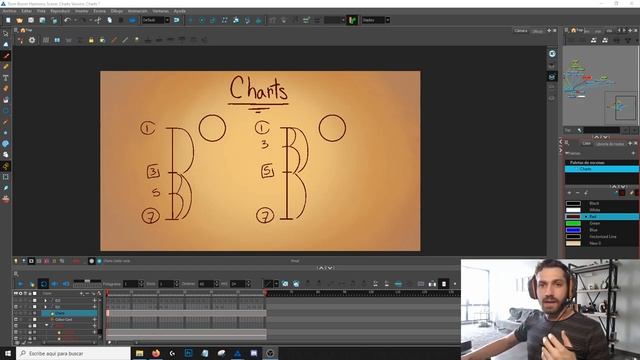Click the red playhead at timeline start
640x360 pixels.
[x=107, y=292]
